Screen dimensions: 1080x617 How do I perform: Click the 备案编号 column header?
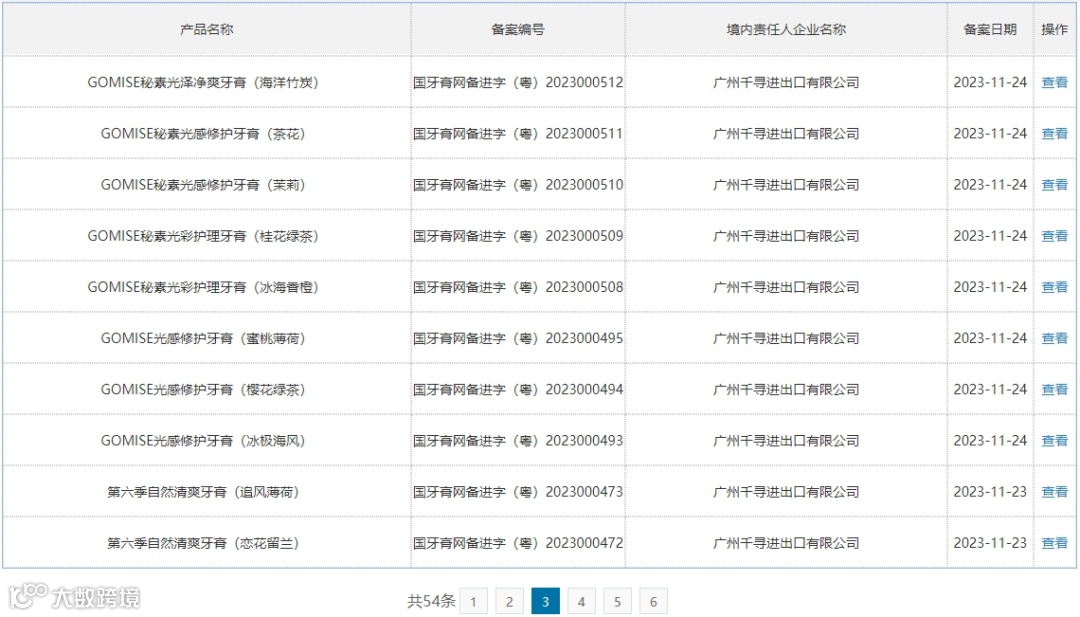(517, 30)
